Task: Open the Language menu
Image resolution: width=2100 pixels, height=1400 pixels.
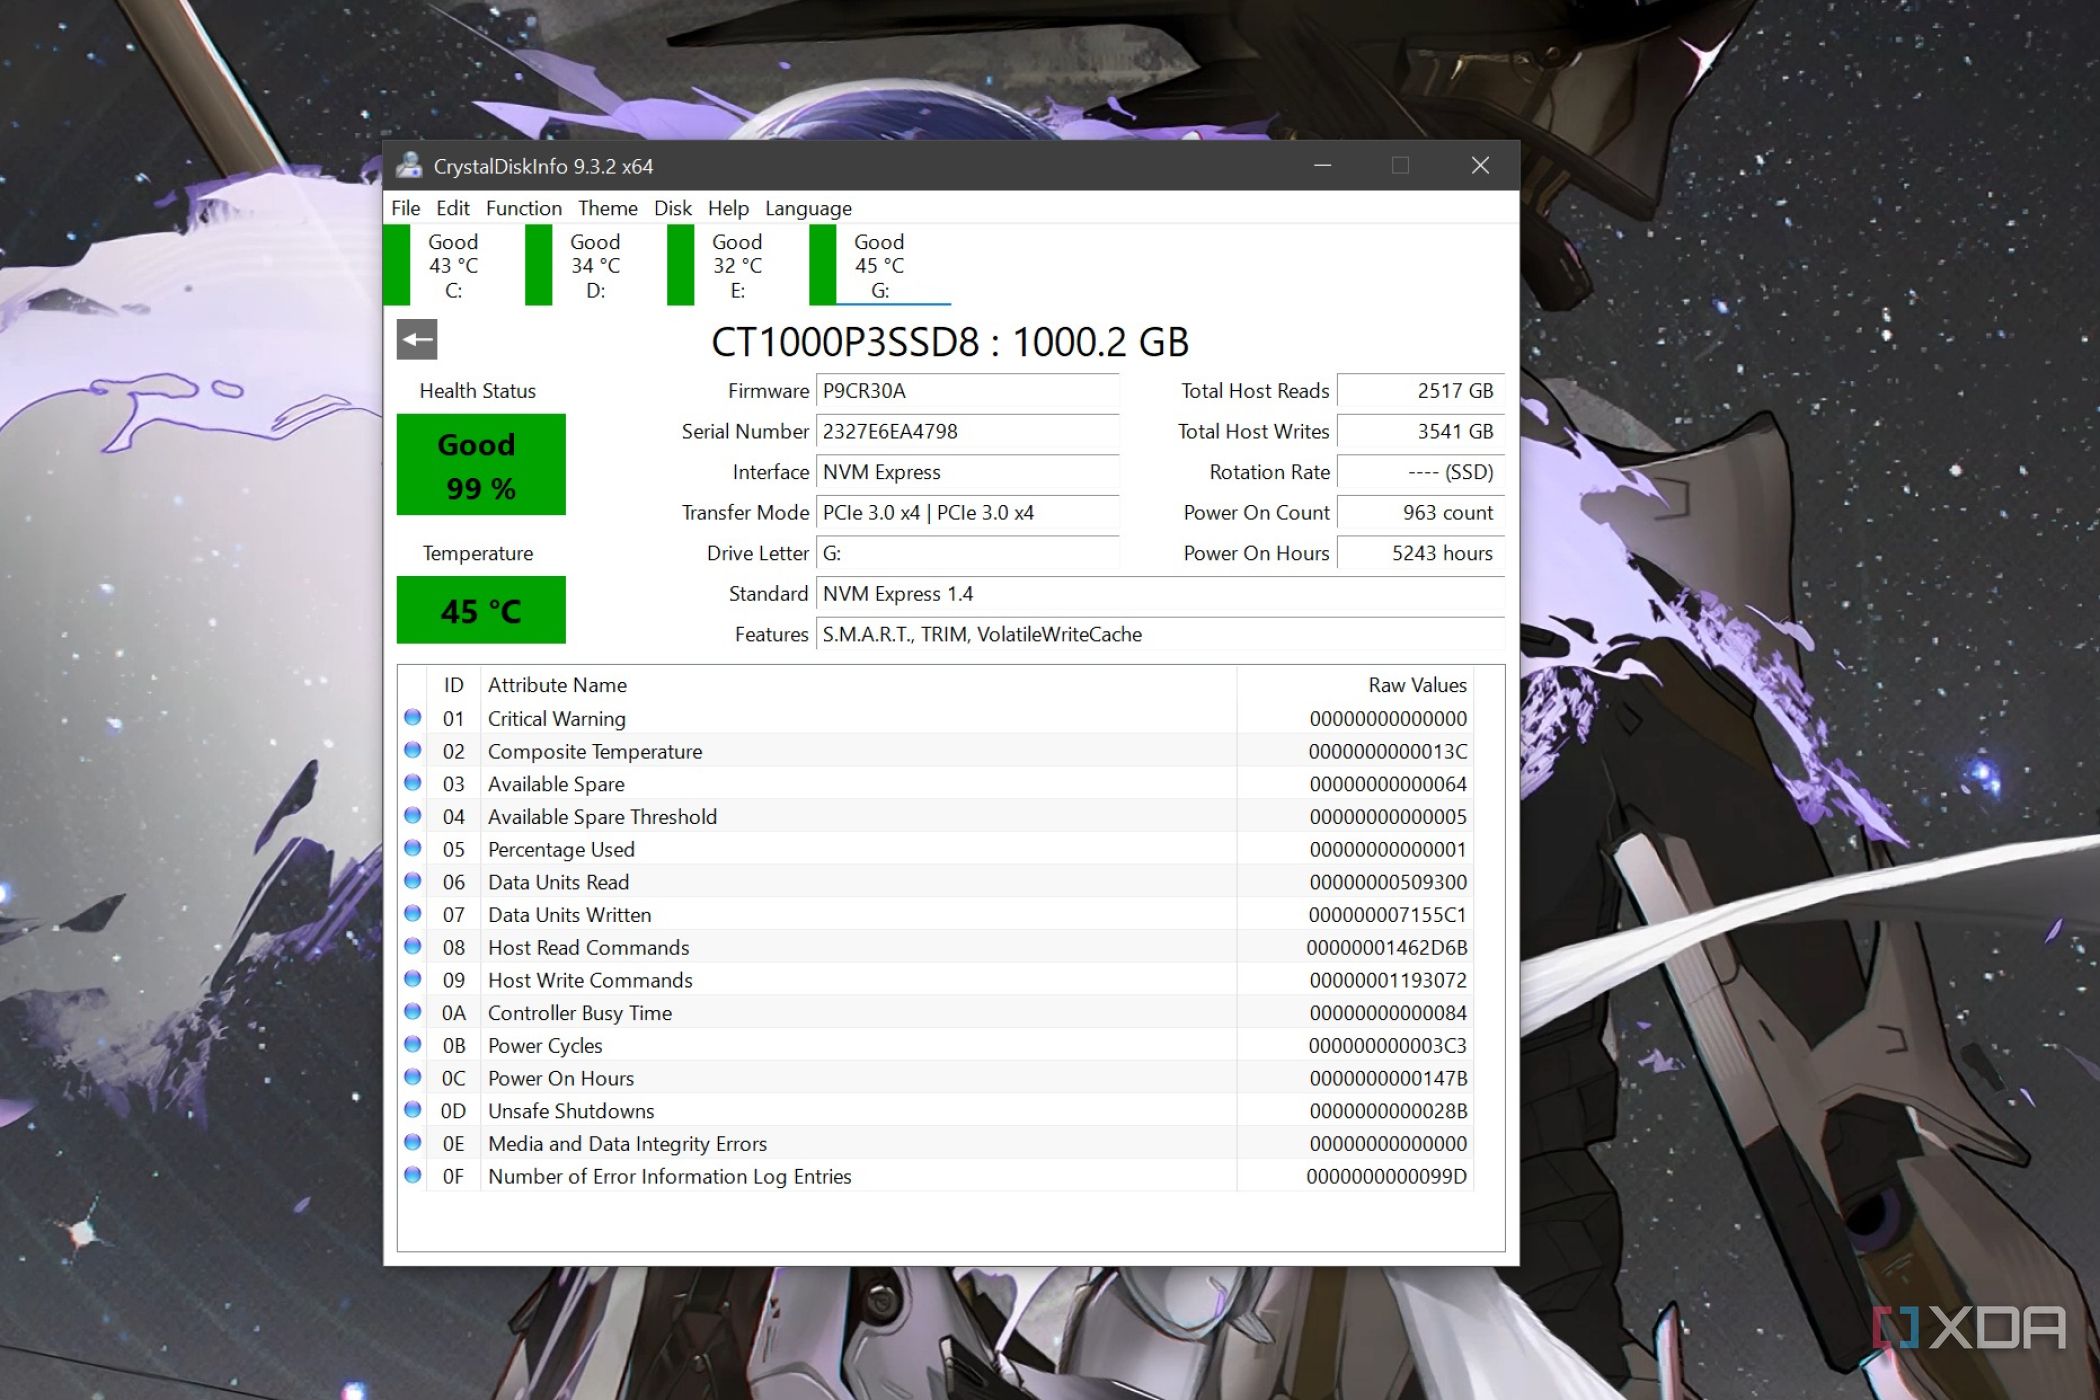Action: click(808, 208)
